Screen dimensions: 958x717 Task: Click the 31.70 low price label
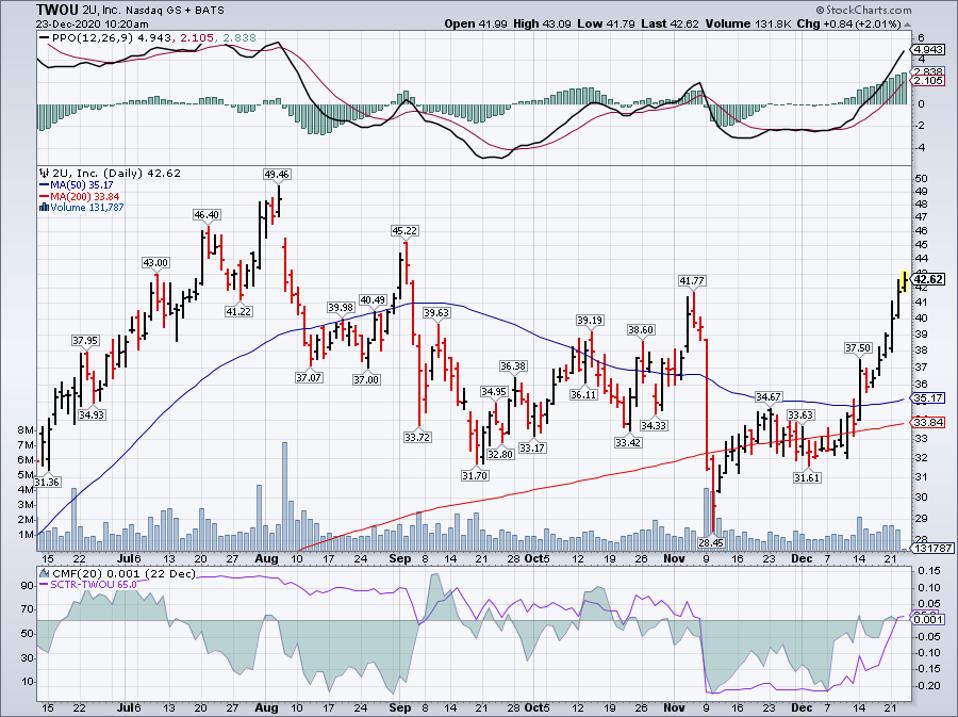coord(475,475)
